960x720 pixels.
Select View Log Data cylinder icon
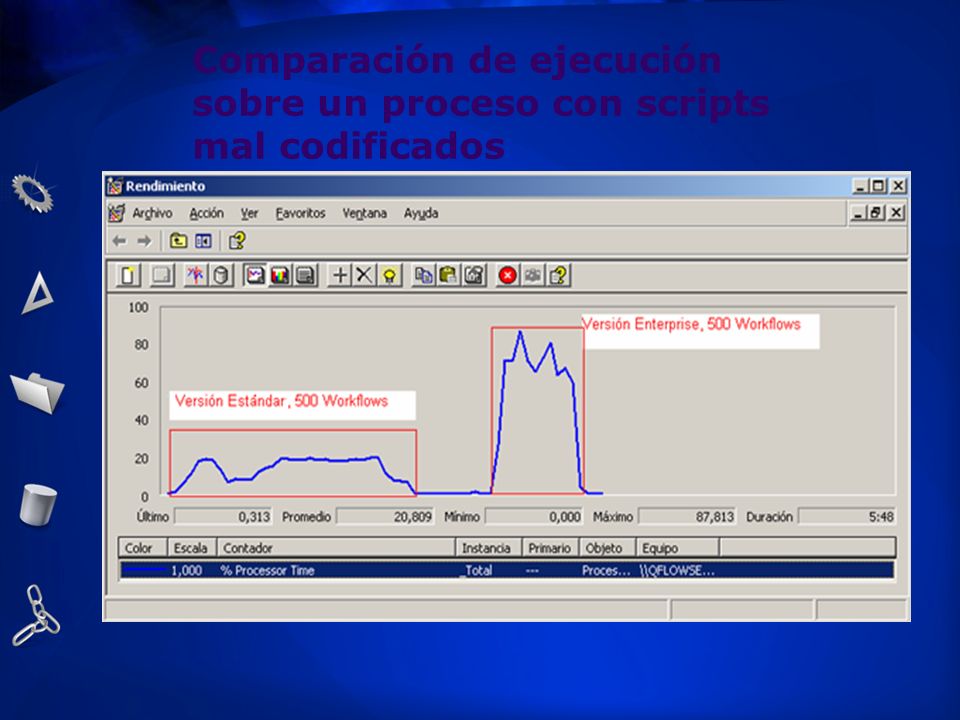[x=221, y=276]
